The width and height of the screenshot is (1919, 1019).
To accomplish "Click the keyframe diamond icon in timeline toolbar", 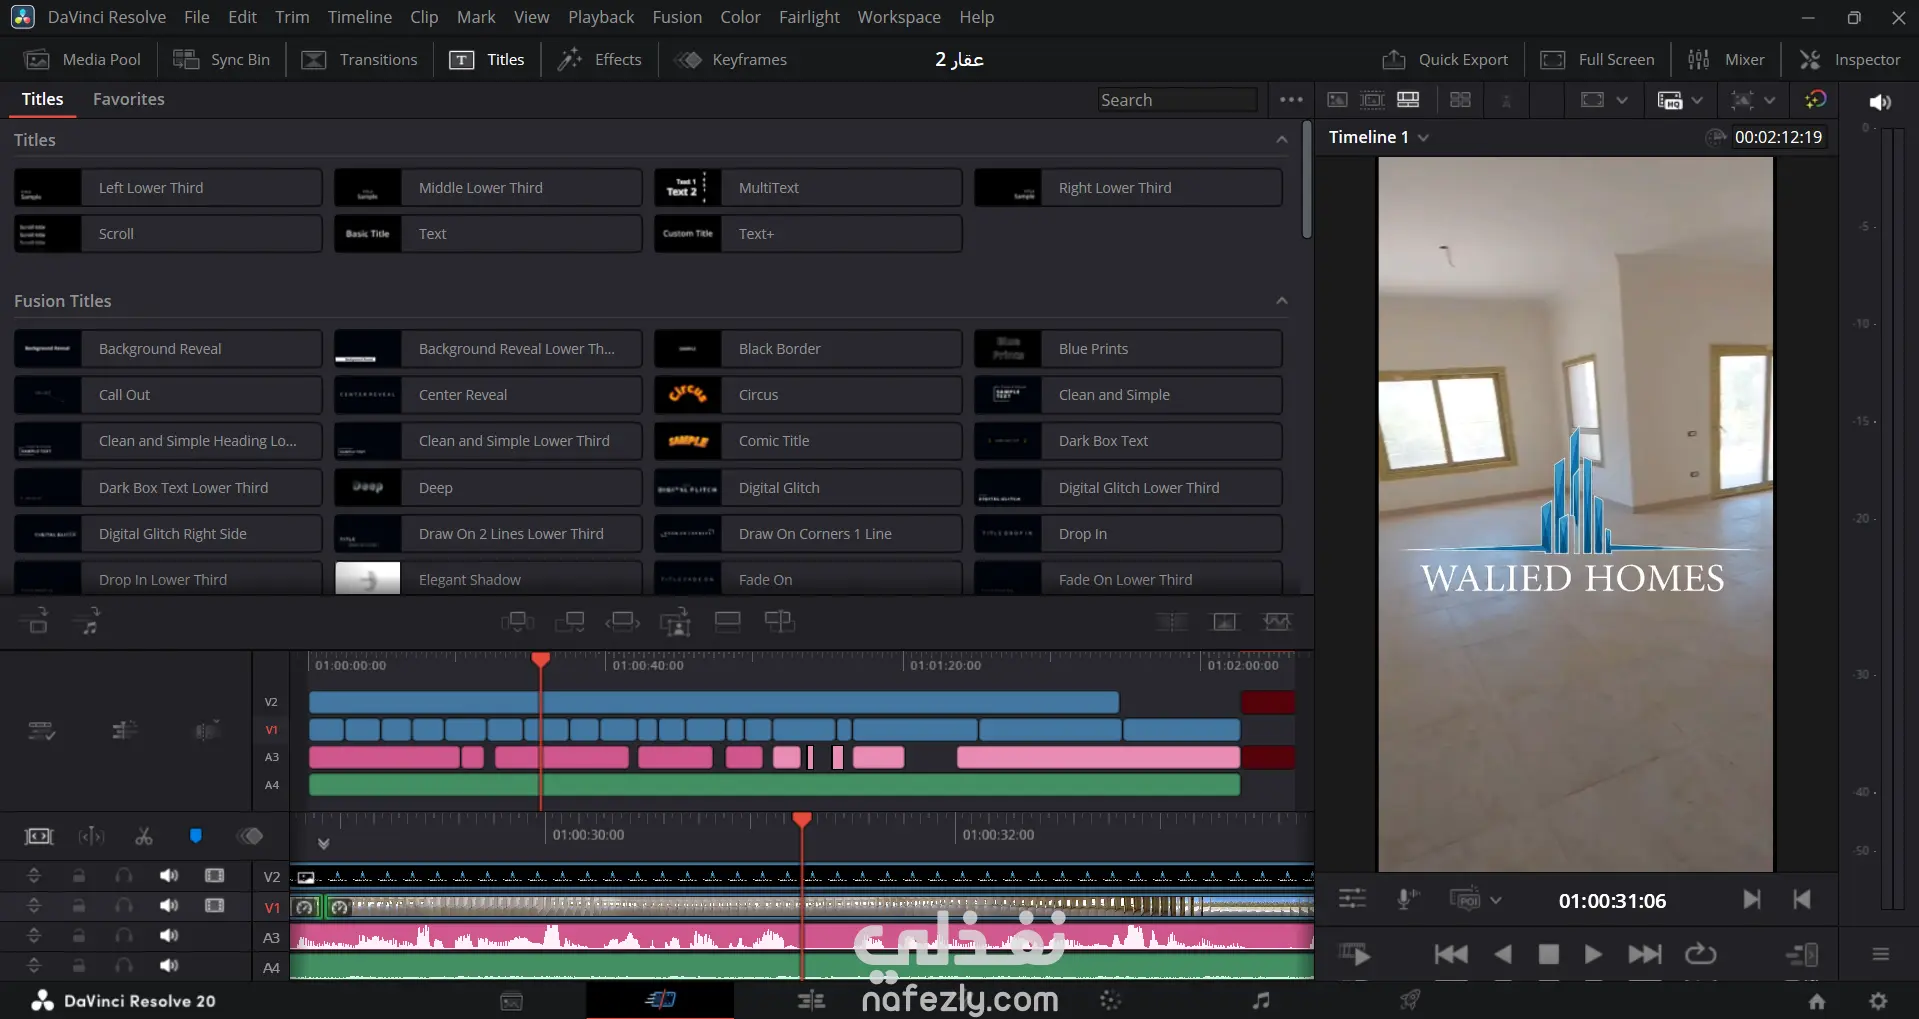I will coord(250,836).
